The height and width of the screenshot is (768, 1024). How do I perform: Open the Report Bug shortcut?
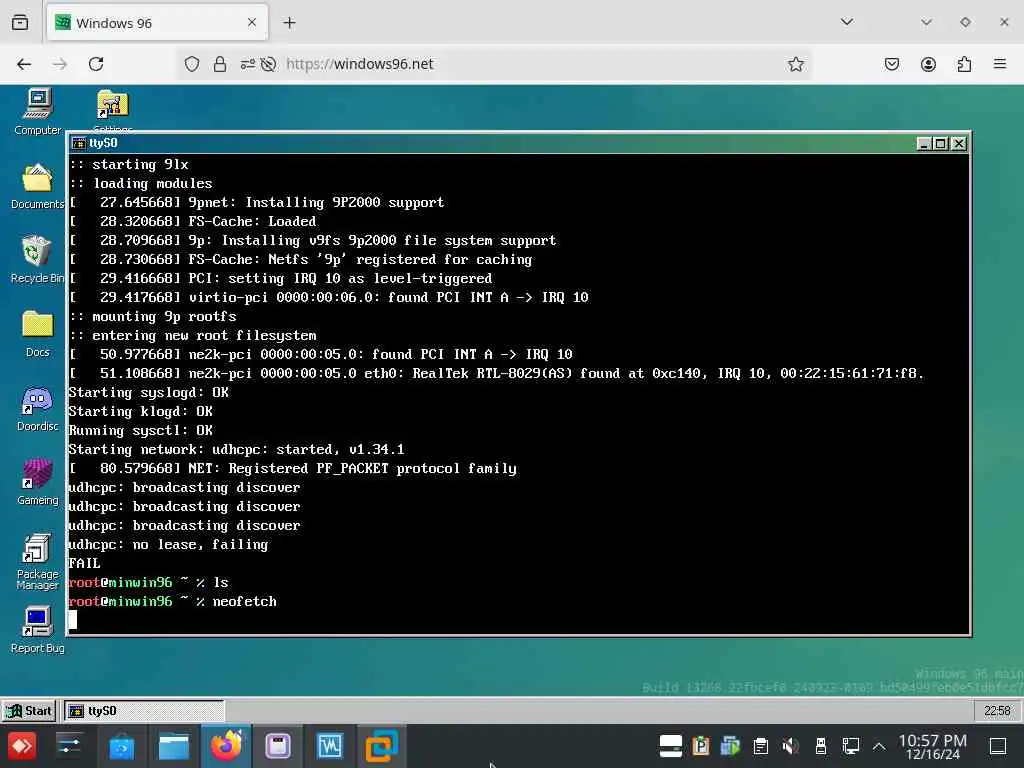point(37,630)
